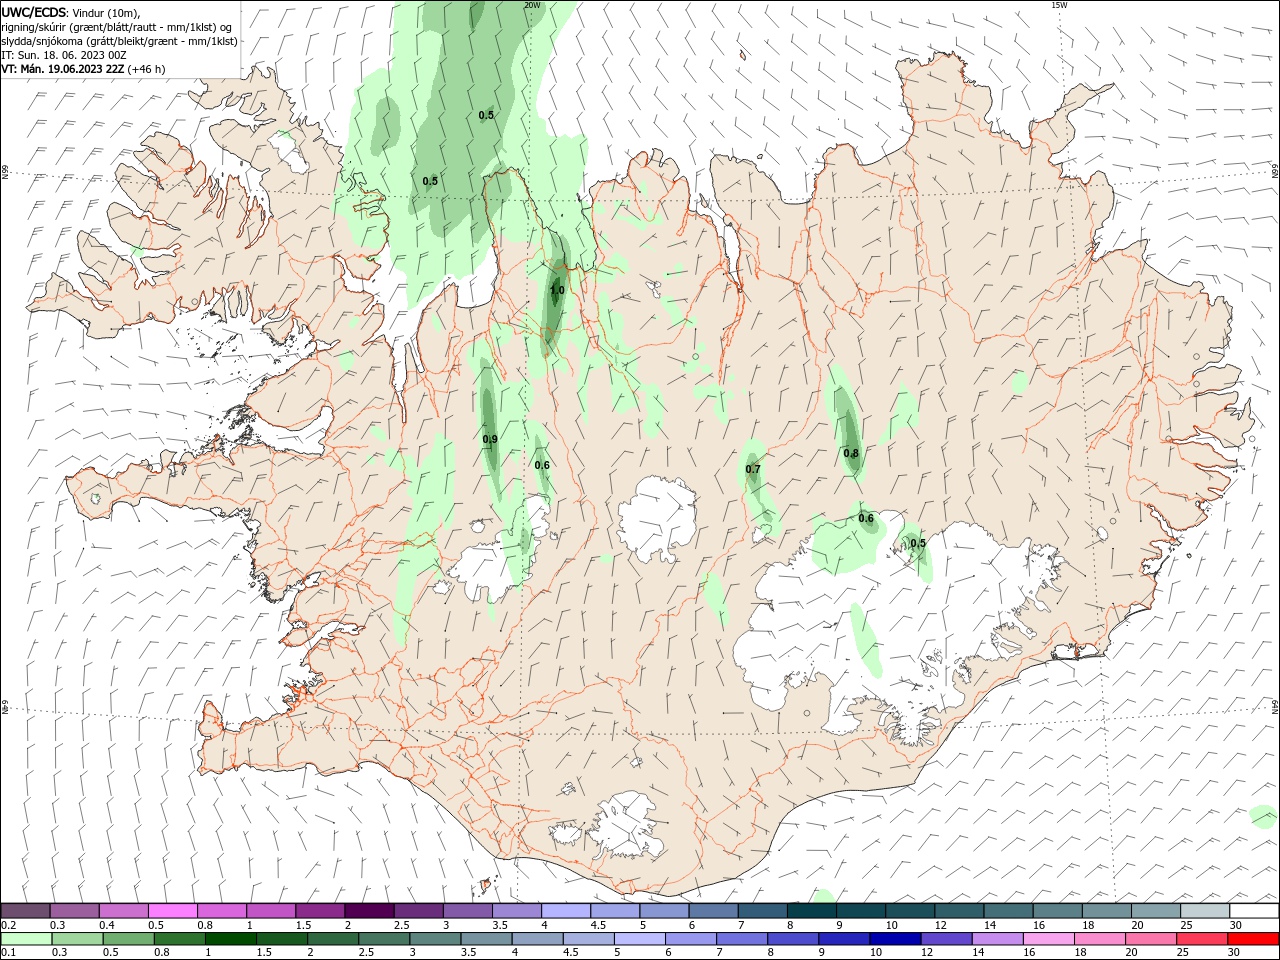Click the slate blue 6 swatch in upper legend
This screenshot has width=1280, height=960.
point(713,911)
